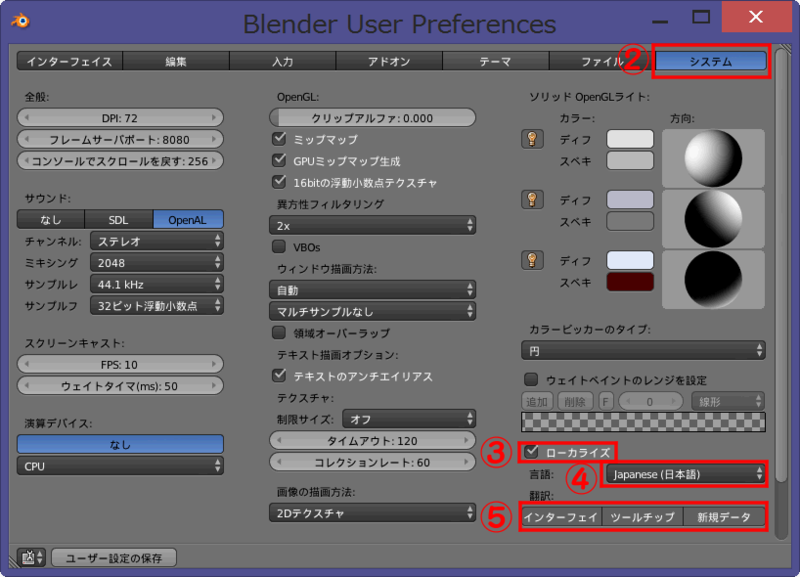Click the second light ディフ color swatch
Viewport: 800px width, 577px height.
click(x=630, y=199)
